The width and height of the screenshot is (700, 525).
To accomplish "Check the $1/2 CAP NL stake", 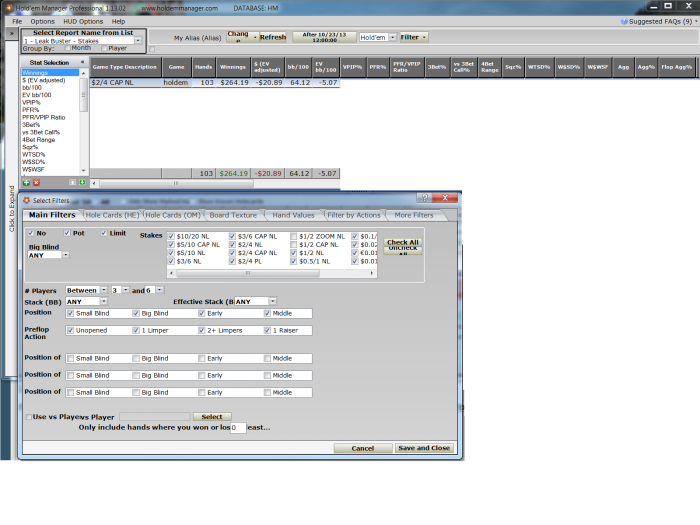I will 293,245.
